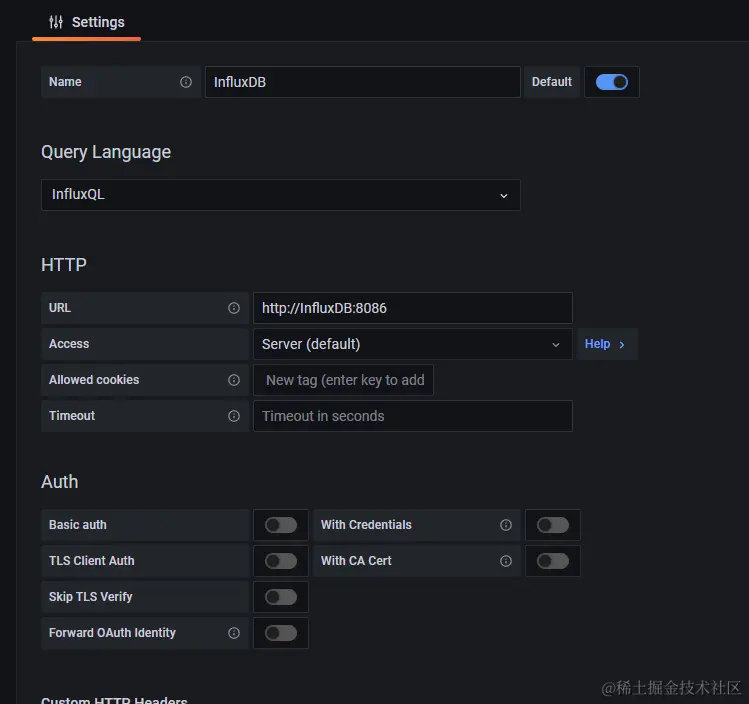Click the HTTP section heading
The width and height of the screenshot is (749, 704).
[64, 265]
